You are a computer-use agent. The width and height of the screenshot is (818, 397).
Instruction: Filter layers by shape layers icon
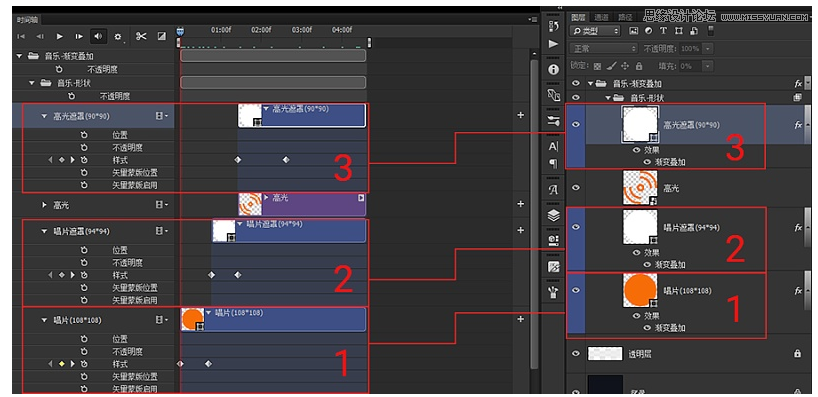point(679,31)
